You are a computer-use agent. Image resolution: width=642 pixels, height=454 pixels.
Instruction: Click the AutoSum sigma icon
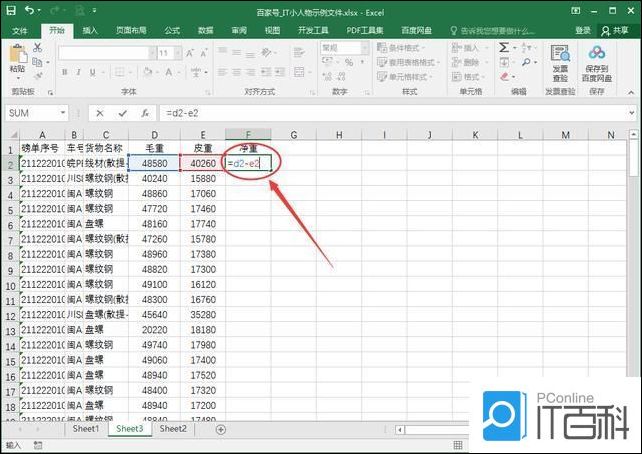pos(504,47)
